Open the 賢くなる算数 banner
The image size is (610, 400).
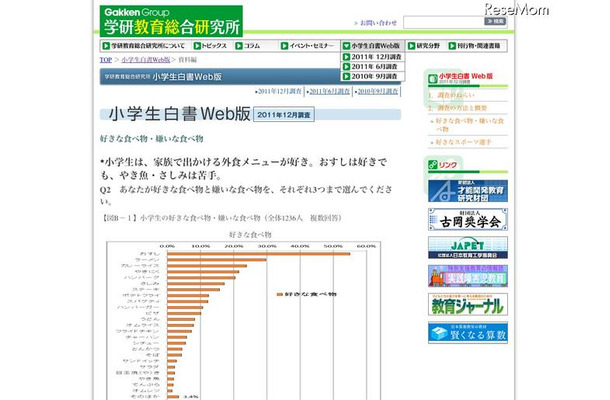point(468,333)
